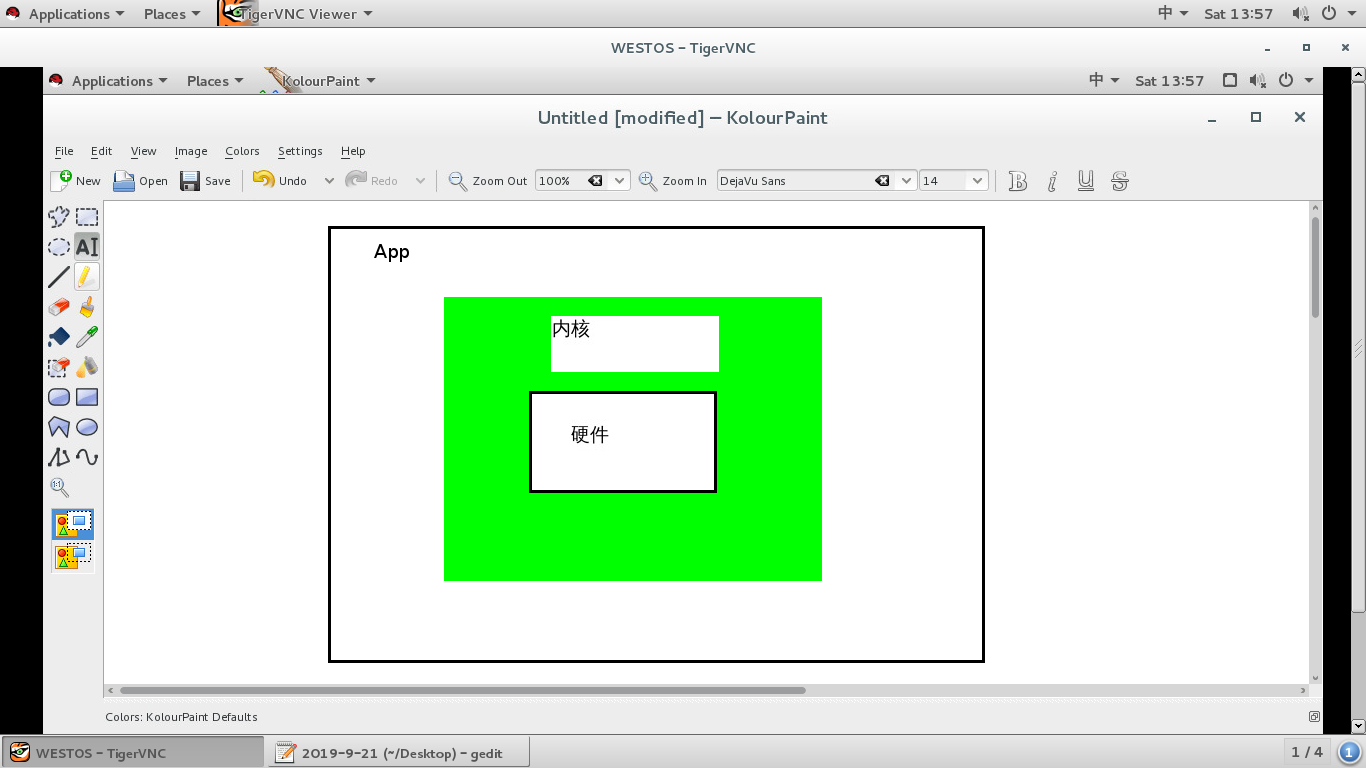The image size is (1366, 768).
Task: Click the horizontal canvas scrollbar
Action: 462,690
